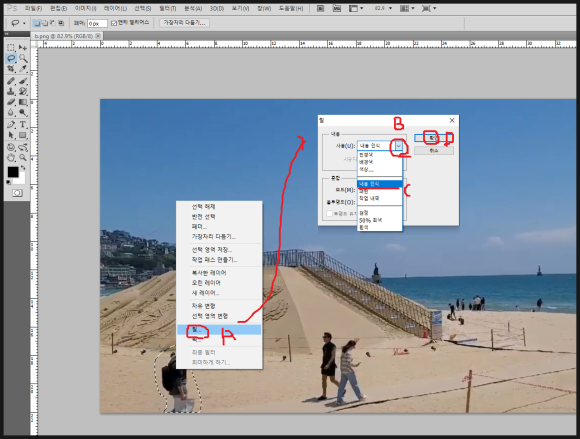The height and width of the screenshot is (439, 580).
Task: Toggle the preserve transparency checkbox in the Fill dialog
Action: click(x=329, y=213)
